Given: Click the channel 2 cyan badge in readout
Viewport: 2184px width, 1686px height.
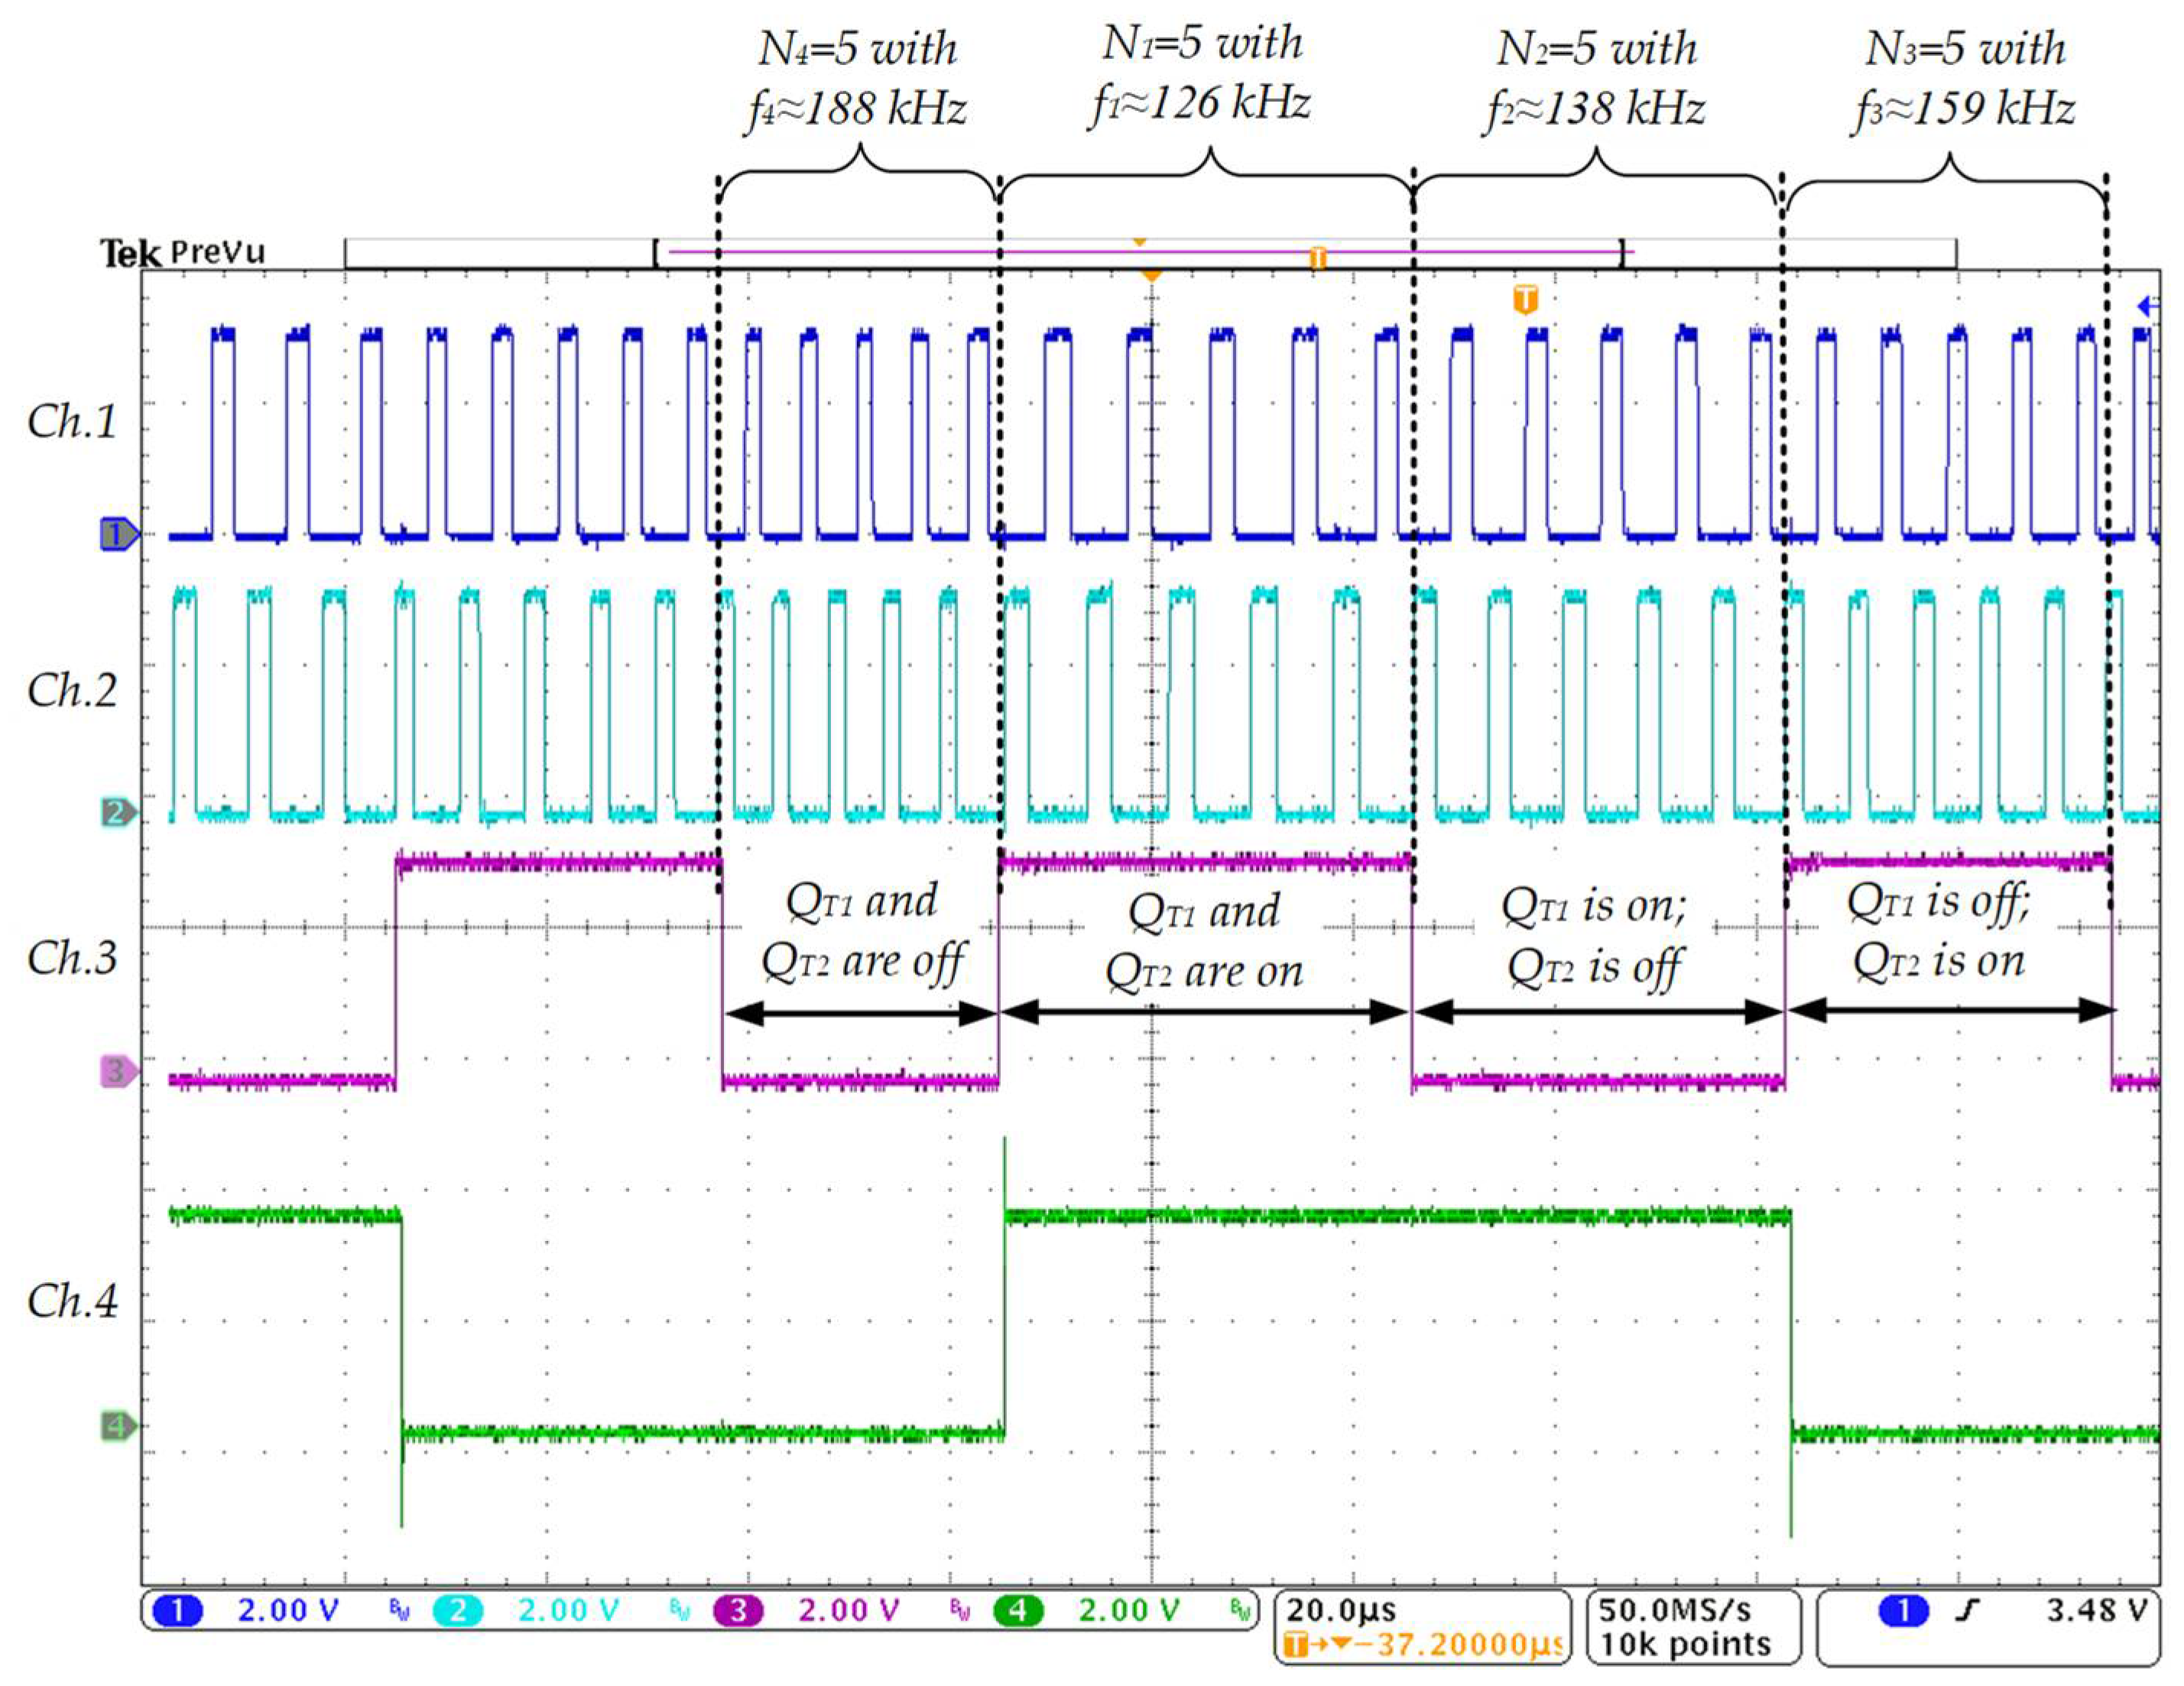Looking at the screenshot, I should click(457, 1611).
